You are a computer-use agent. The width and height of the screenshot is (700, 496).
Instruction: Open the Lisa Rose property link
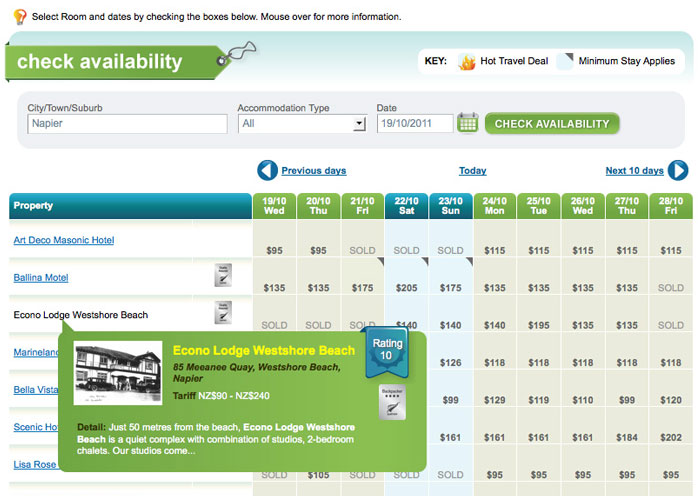[35, 464]
